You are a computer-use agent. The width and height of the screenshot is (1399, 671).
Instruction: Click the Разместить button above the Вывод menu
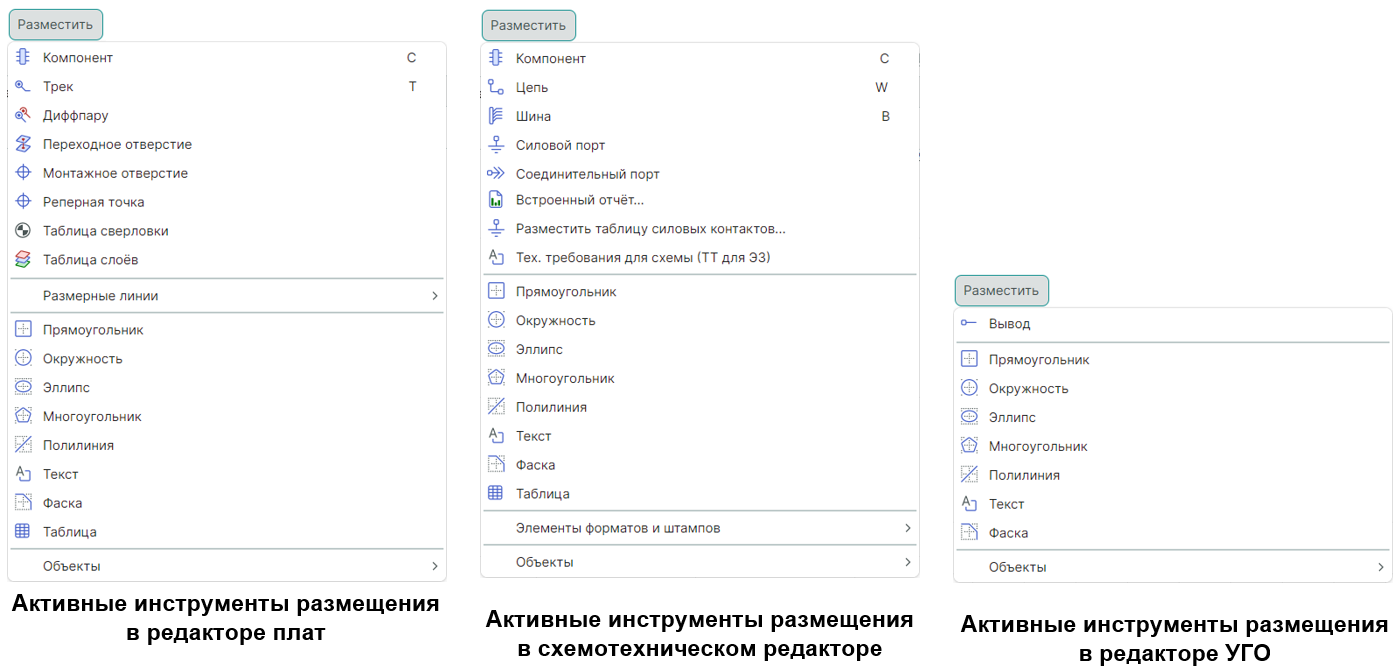click(x=1001, y=291)
